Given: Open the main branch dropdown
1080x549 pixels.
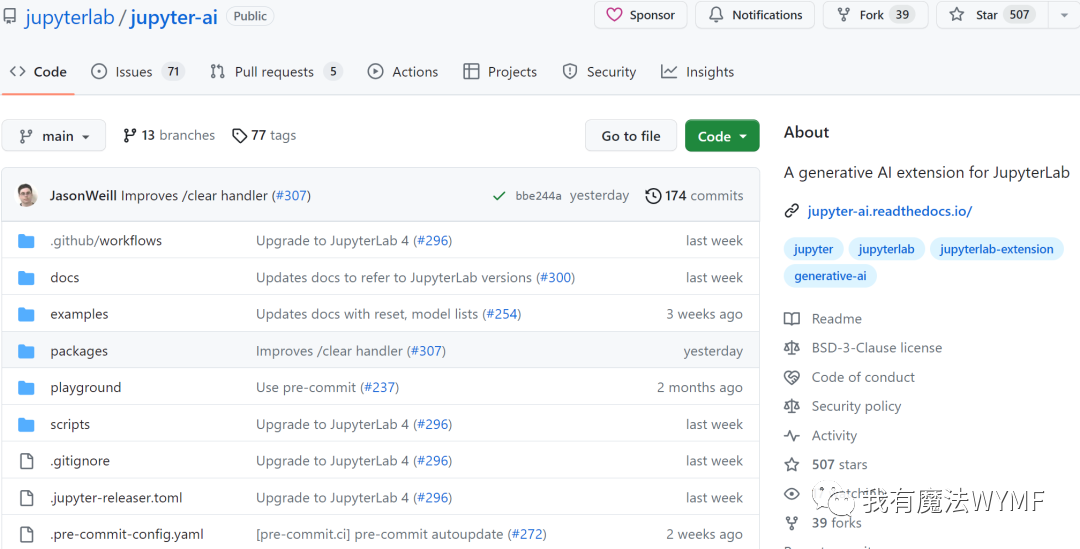Looking at the screenshot, I should pos(54,136).
